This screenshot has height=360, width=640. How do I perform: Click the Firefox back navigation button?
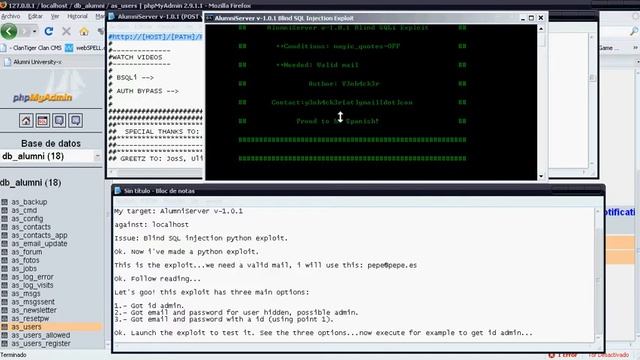click(9, 31)
